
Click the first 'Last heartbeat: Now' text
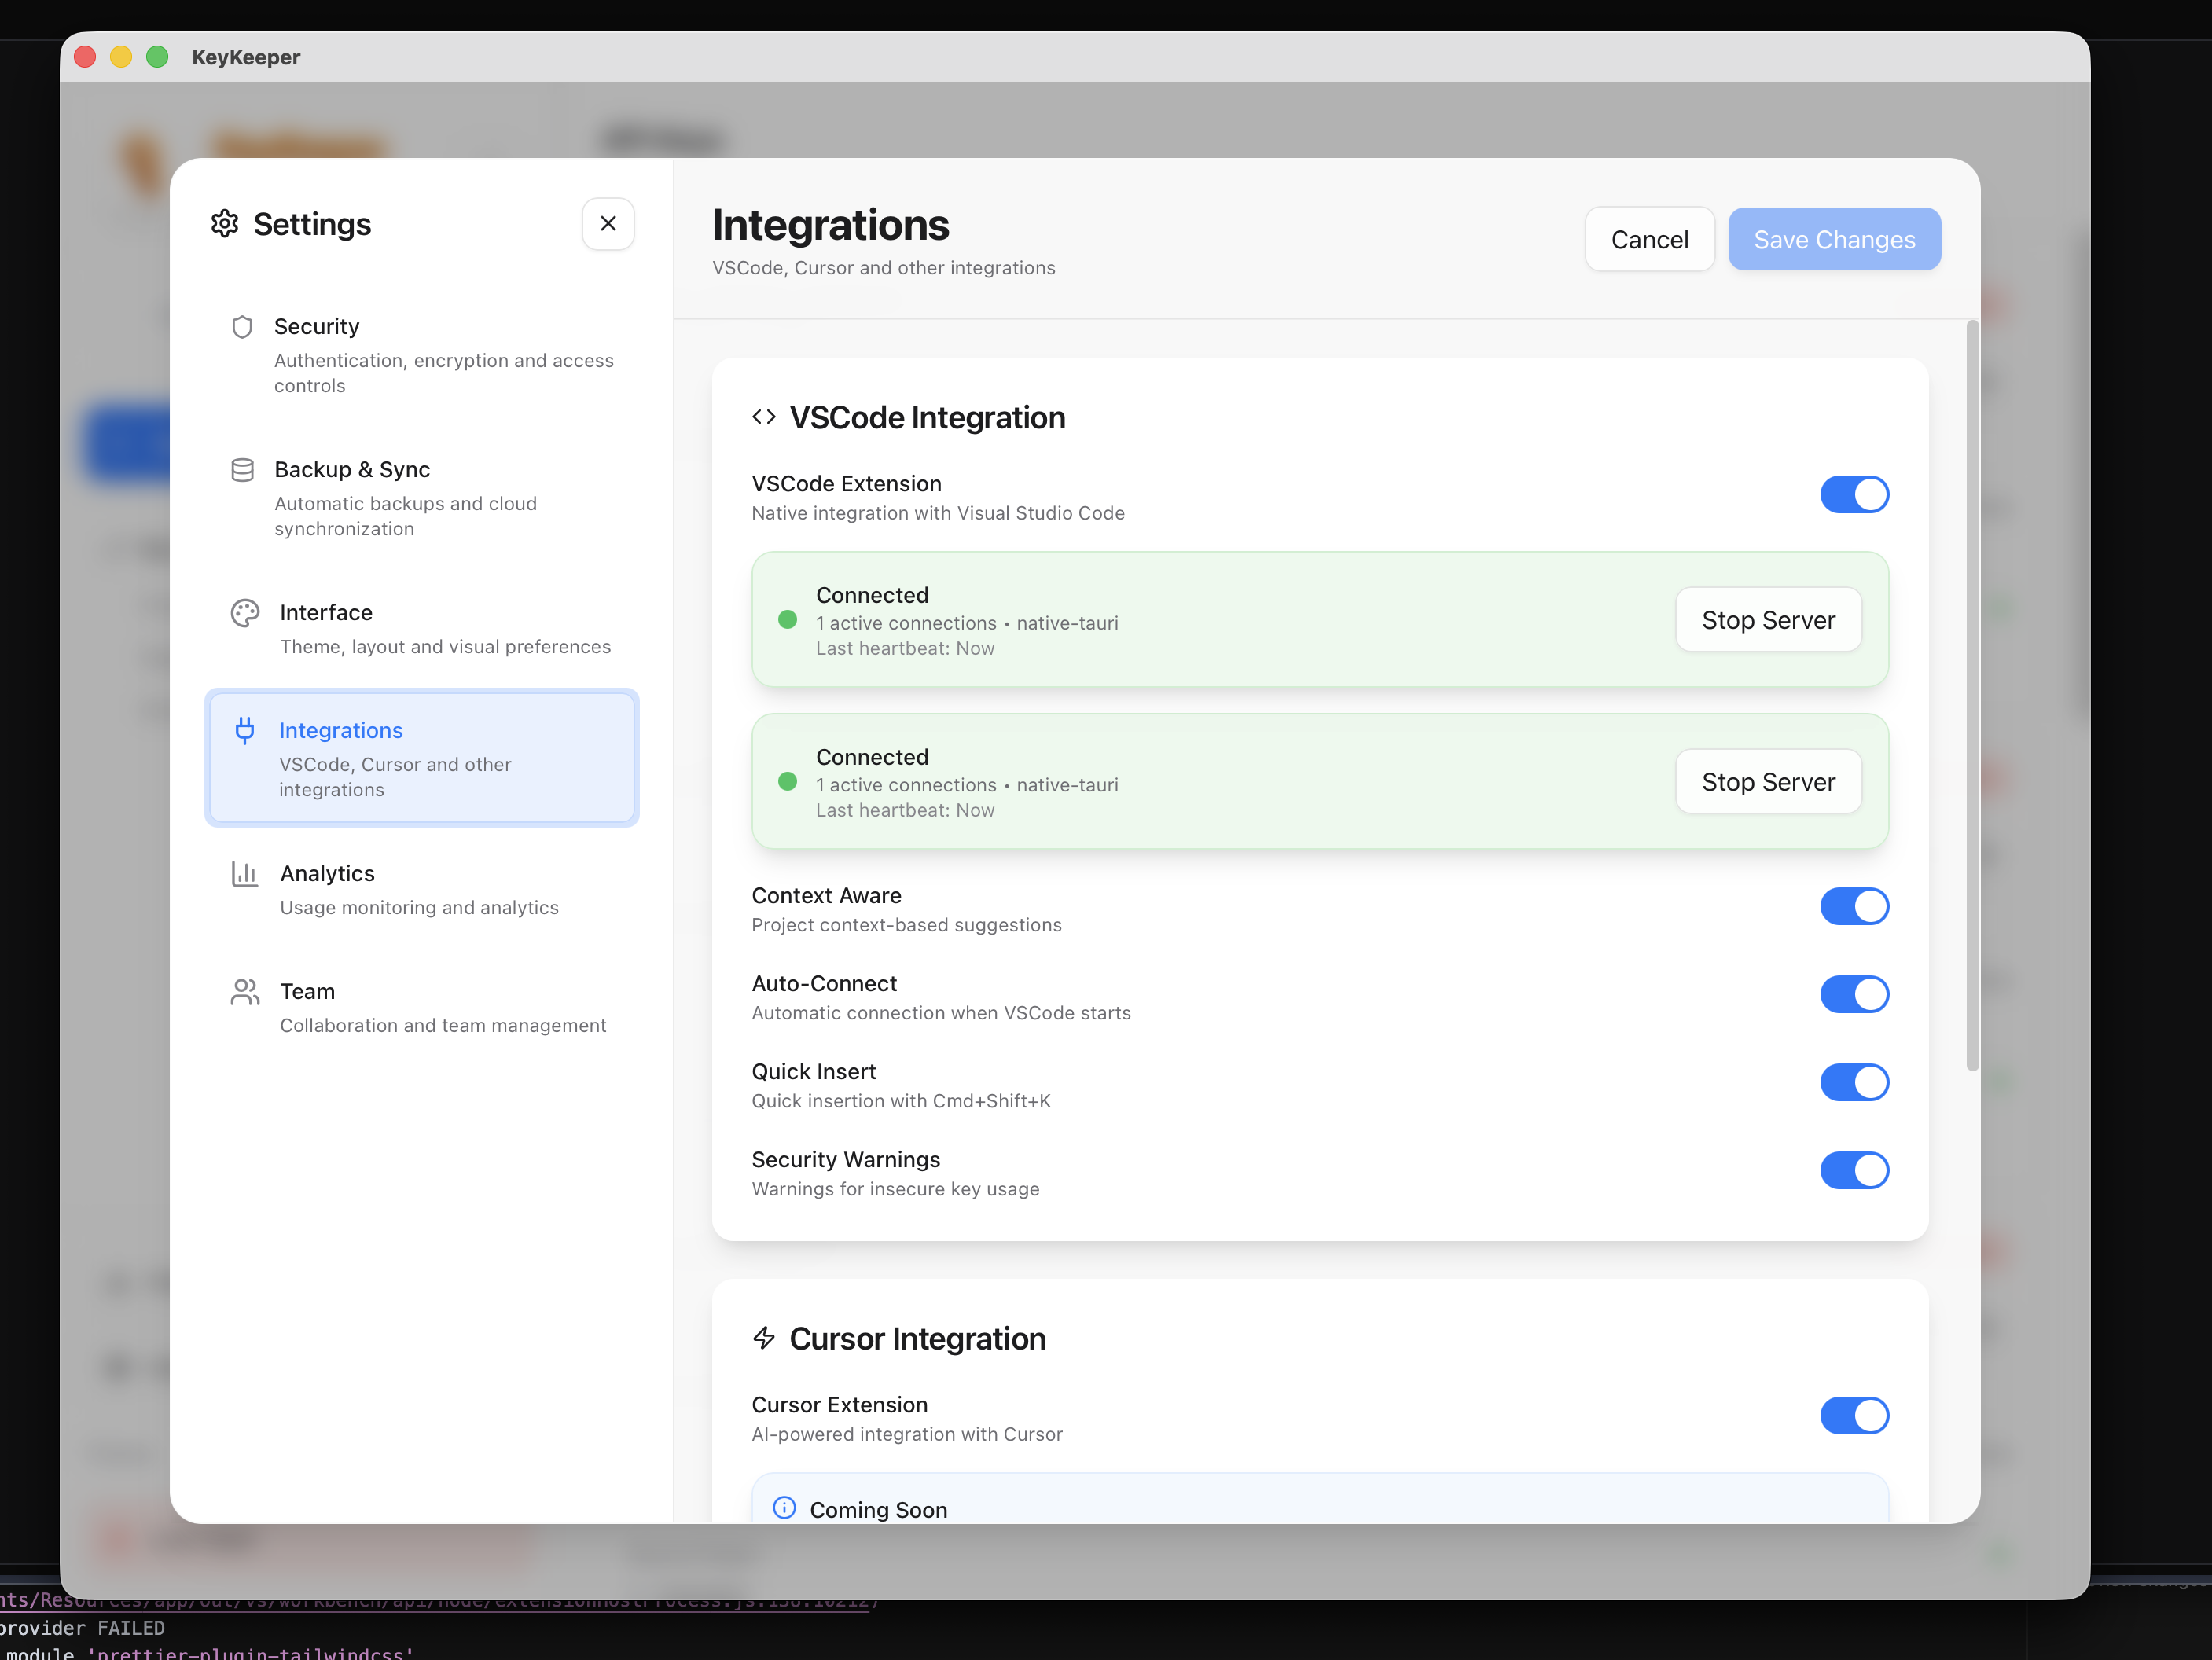[x=905, y=649]
